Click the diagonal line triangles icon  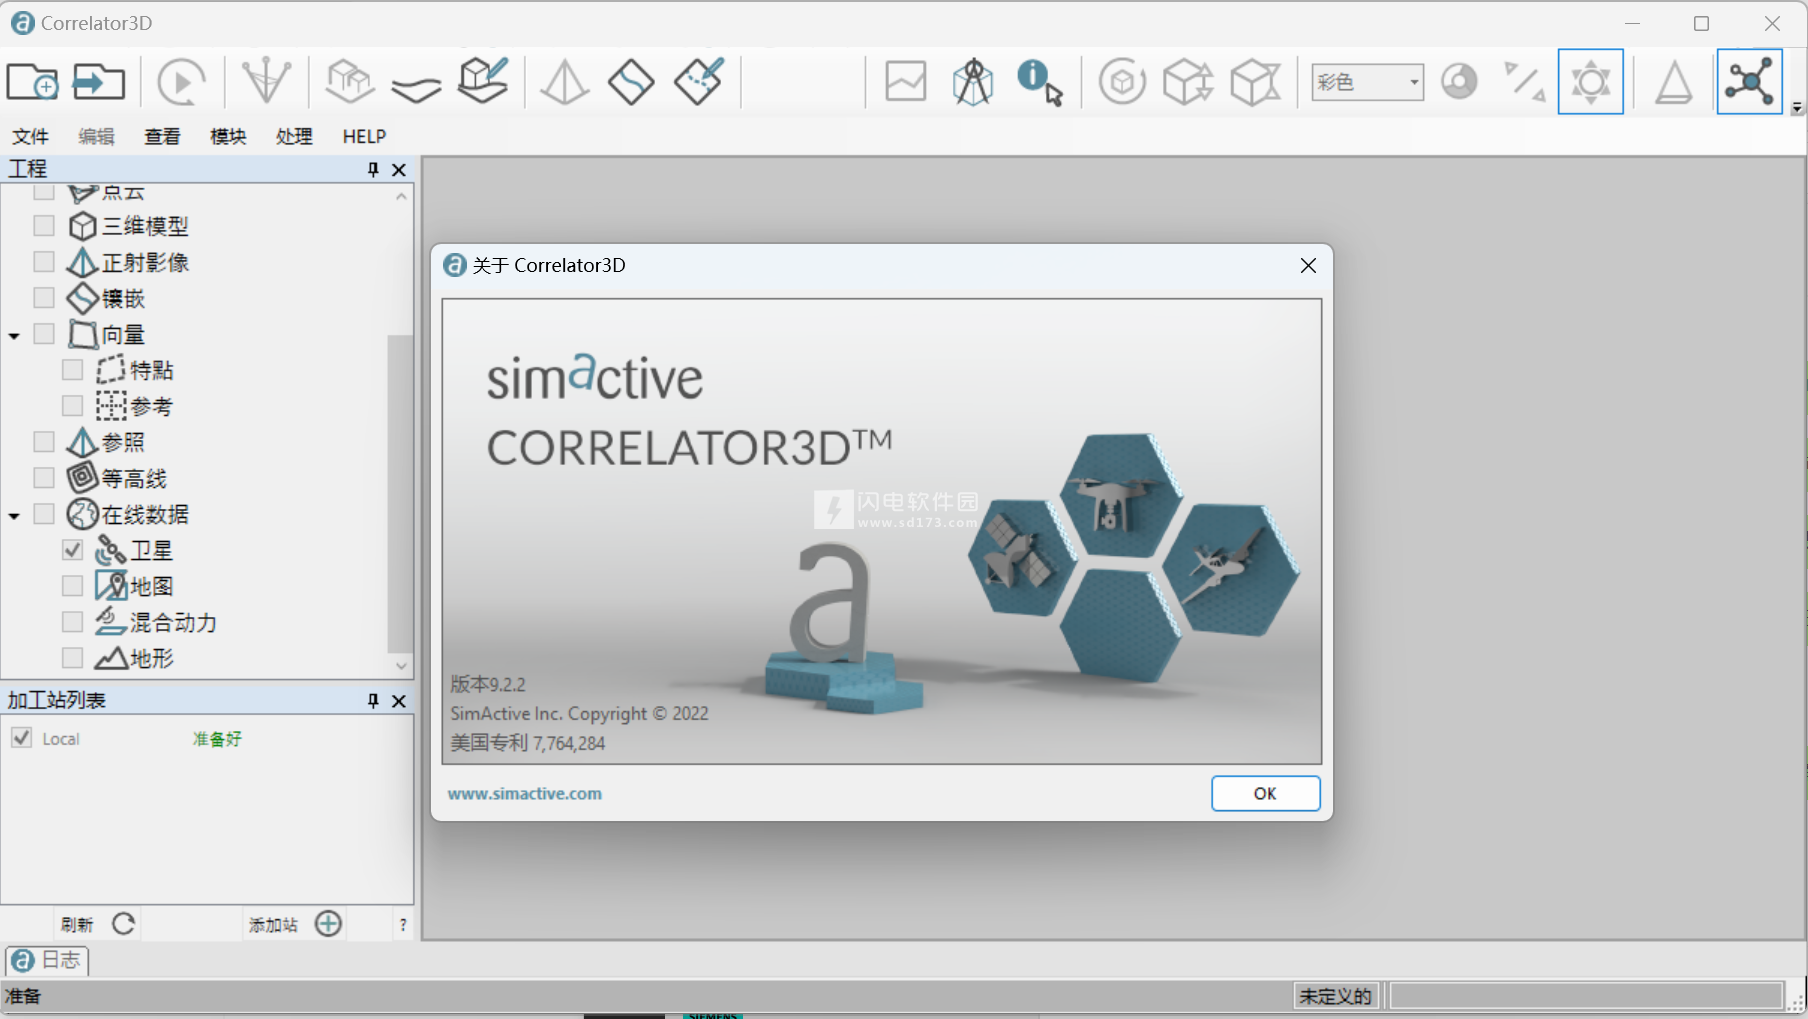pos(1524,81)
